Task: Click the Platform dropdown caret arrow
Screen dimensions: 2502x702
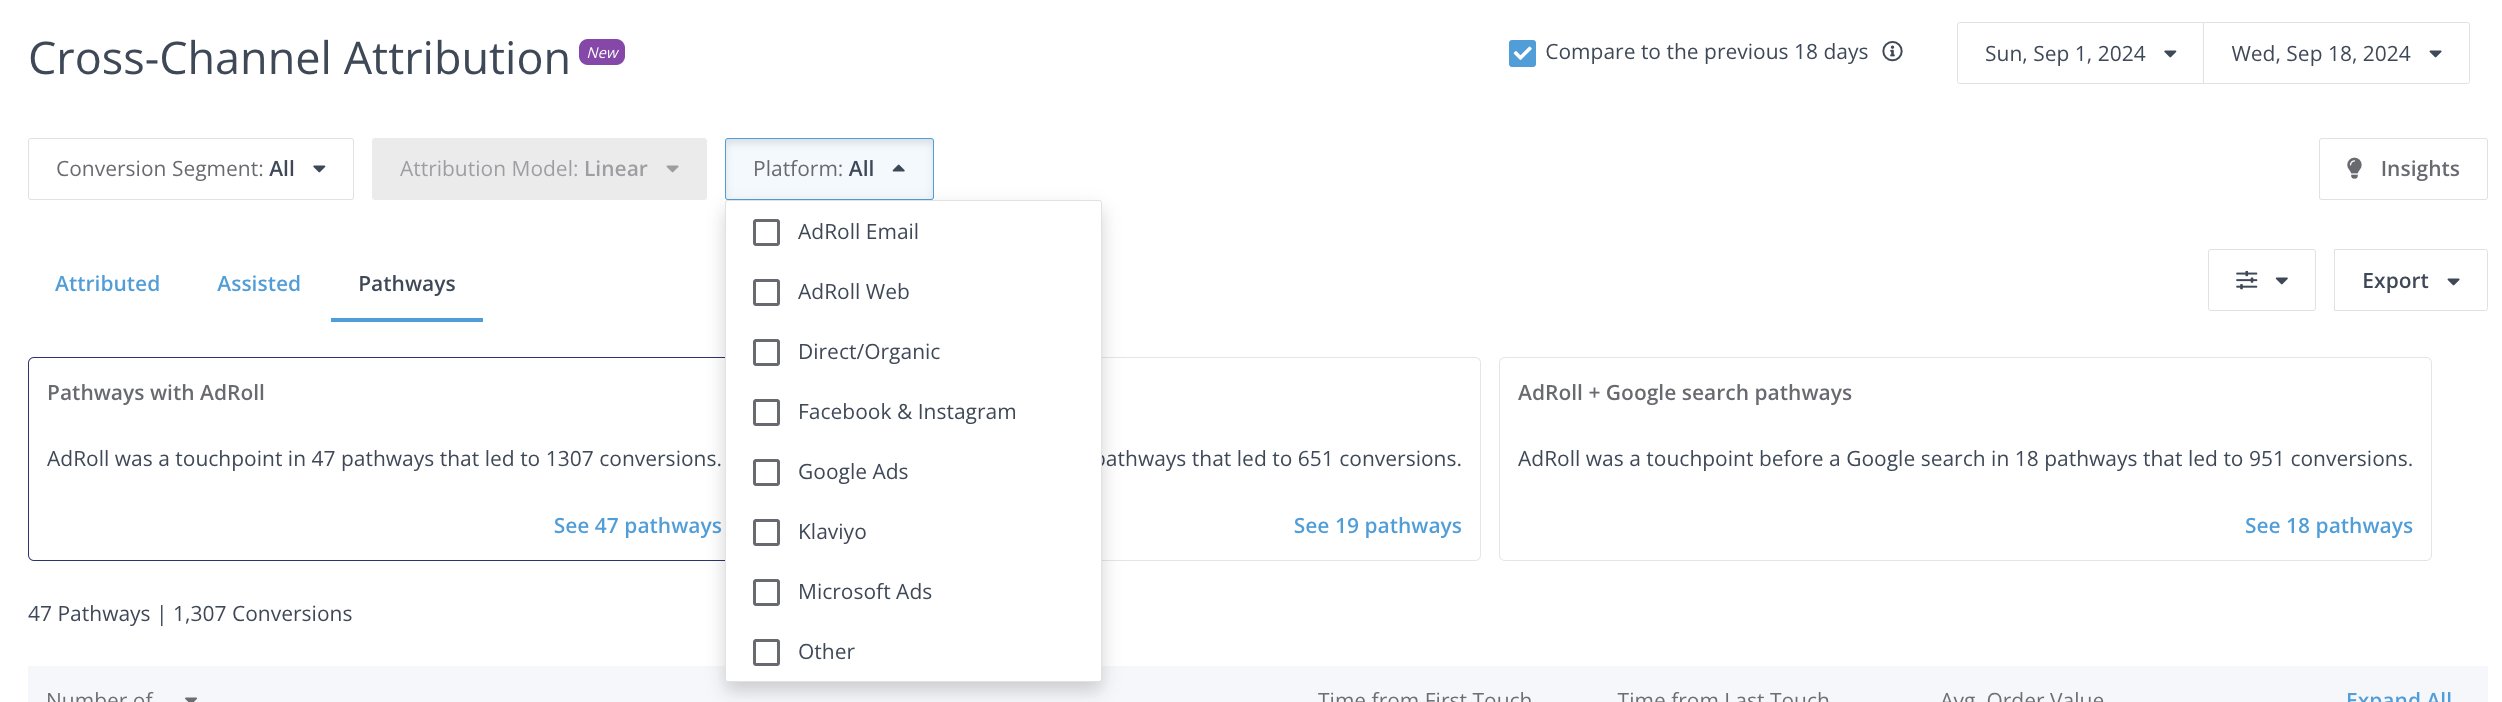Action: [x=898, y=169]
